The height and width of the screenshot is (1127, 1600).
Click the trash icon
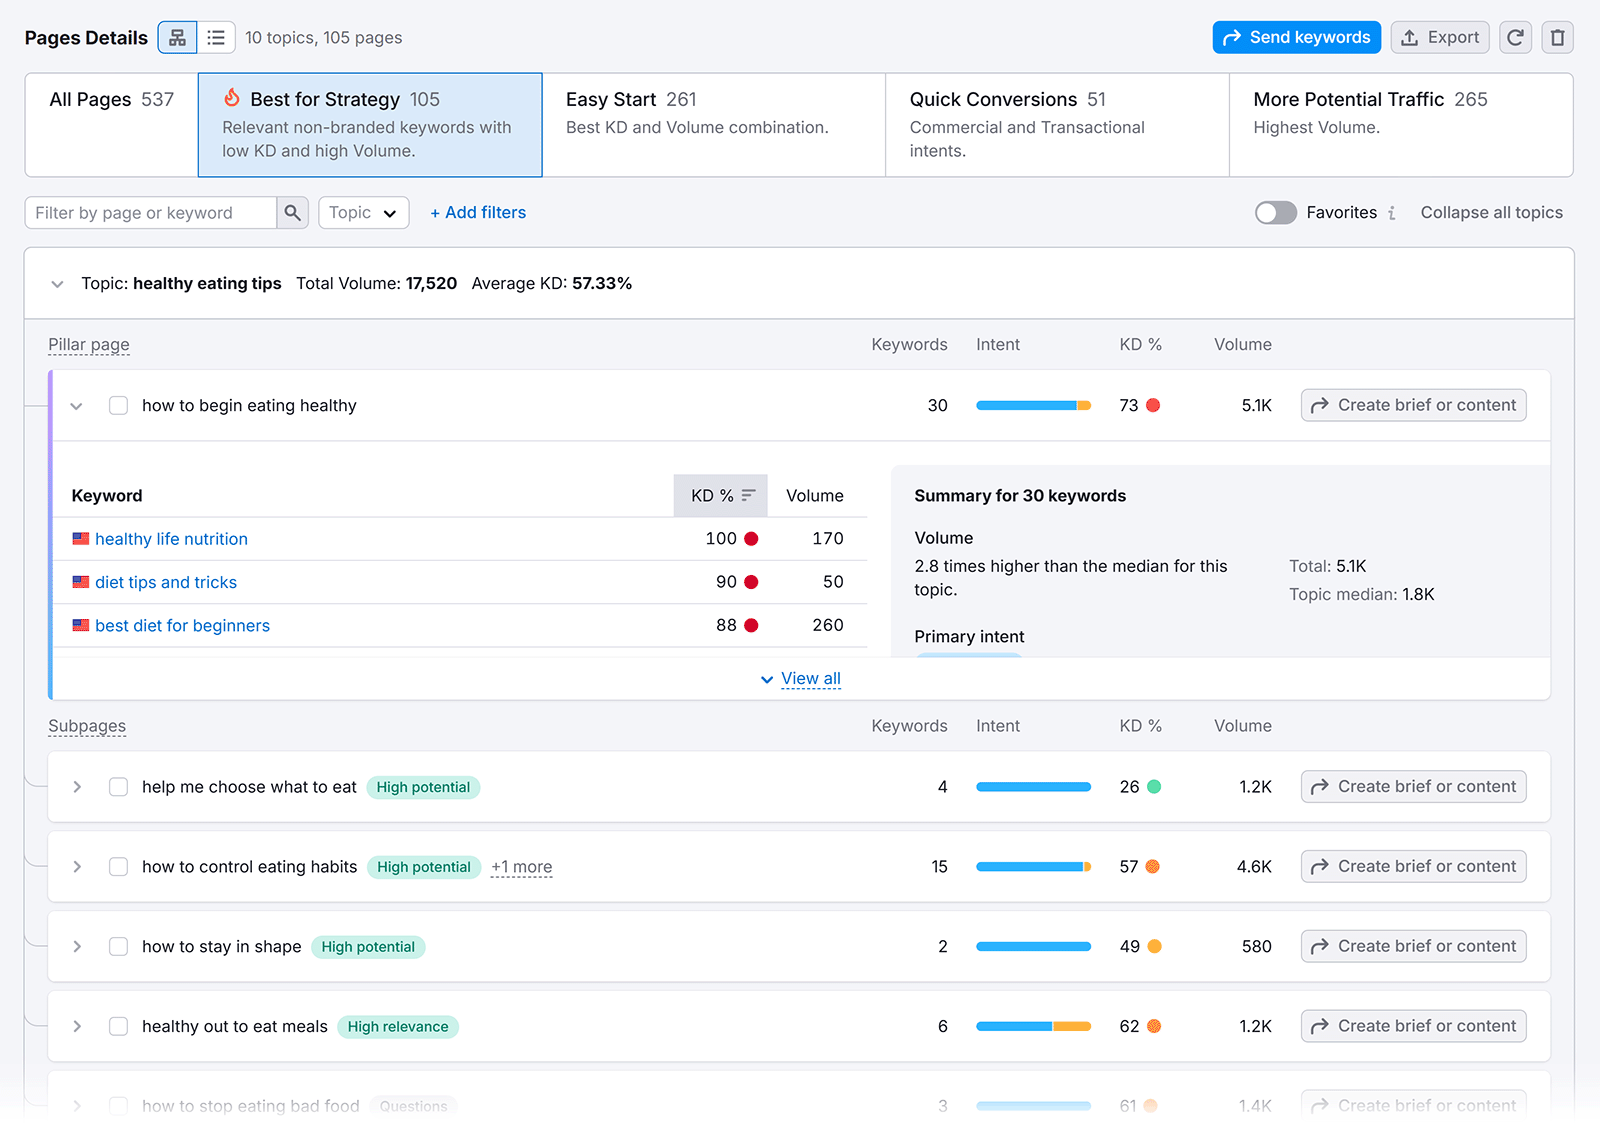pyautogui.click(x=1557, y=37)
